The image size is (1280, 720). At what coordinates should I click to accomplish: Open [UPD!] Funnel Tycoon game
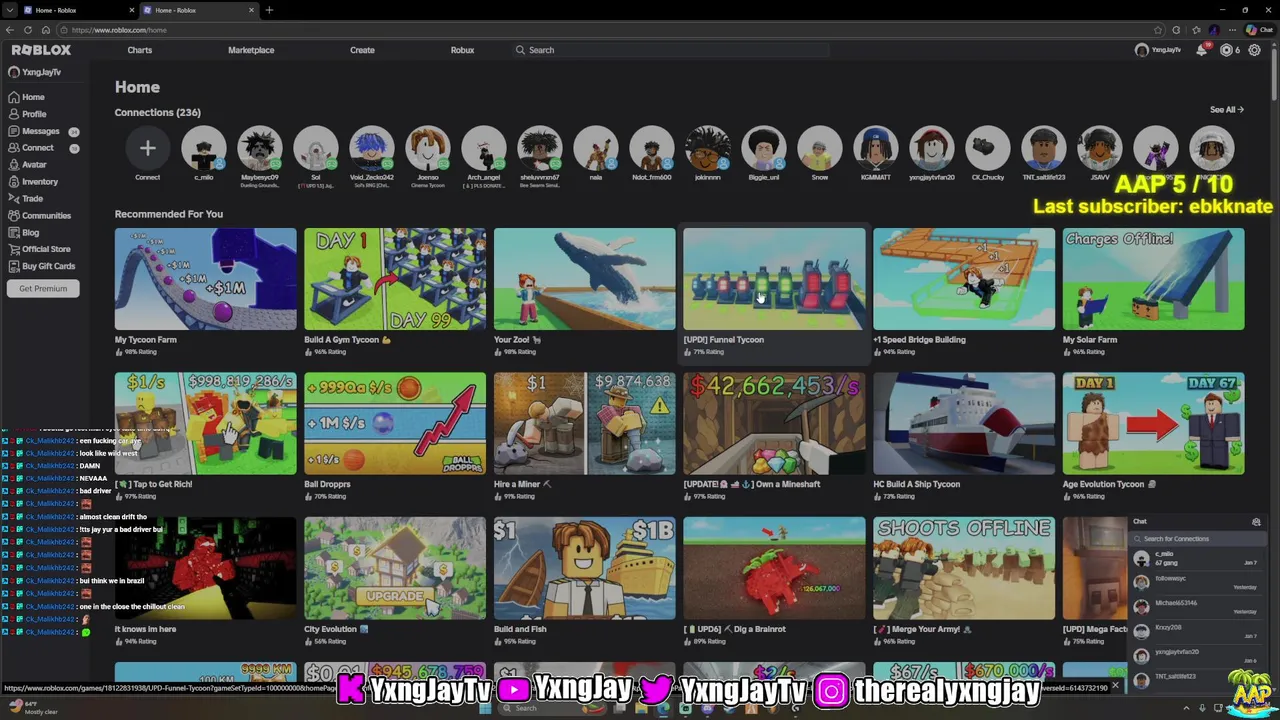774,279
